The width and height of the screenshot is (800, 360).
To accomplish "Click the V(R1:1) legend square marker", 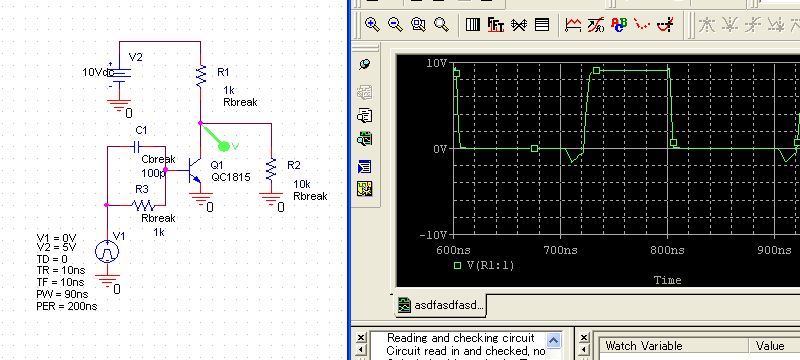I will (x=458, y=266).
